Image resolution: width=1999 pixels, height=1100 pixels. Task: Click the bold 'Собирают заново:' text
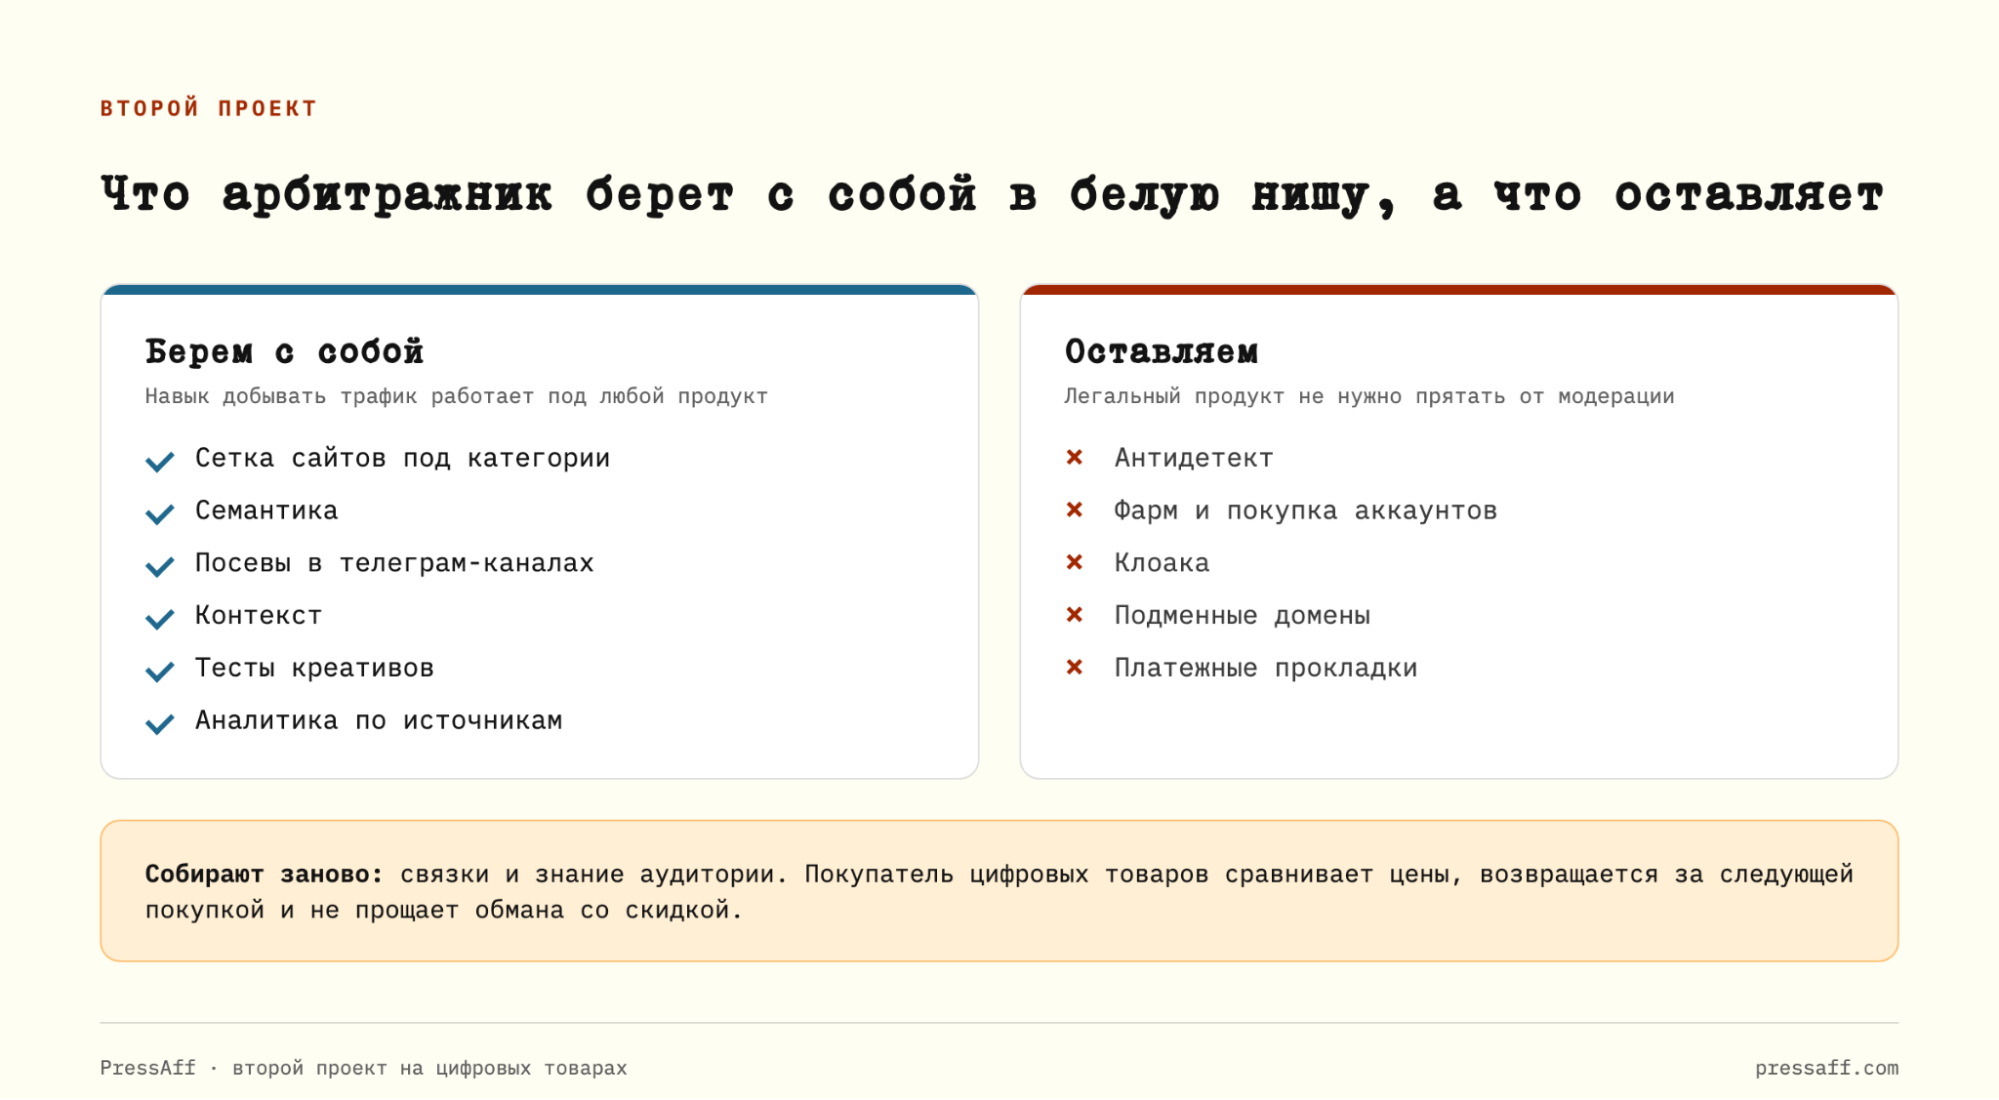coord(264,874)
